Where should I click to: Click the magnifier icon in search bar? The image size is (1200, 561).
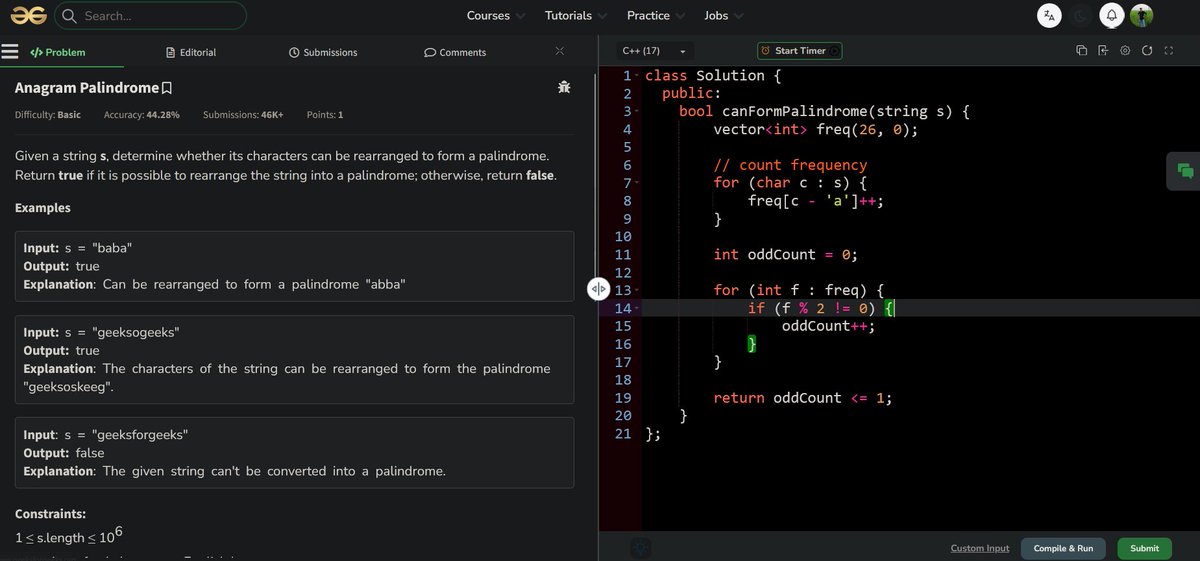69,16
